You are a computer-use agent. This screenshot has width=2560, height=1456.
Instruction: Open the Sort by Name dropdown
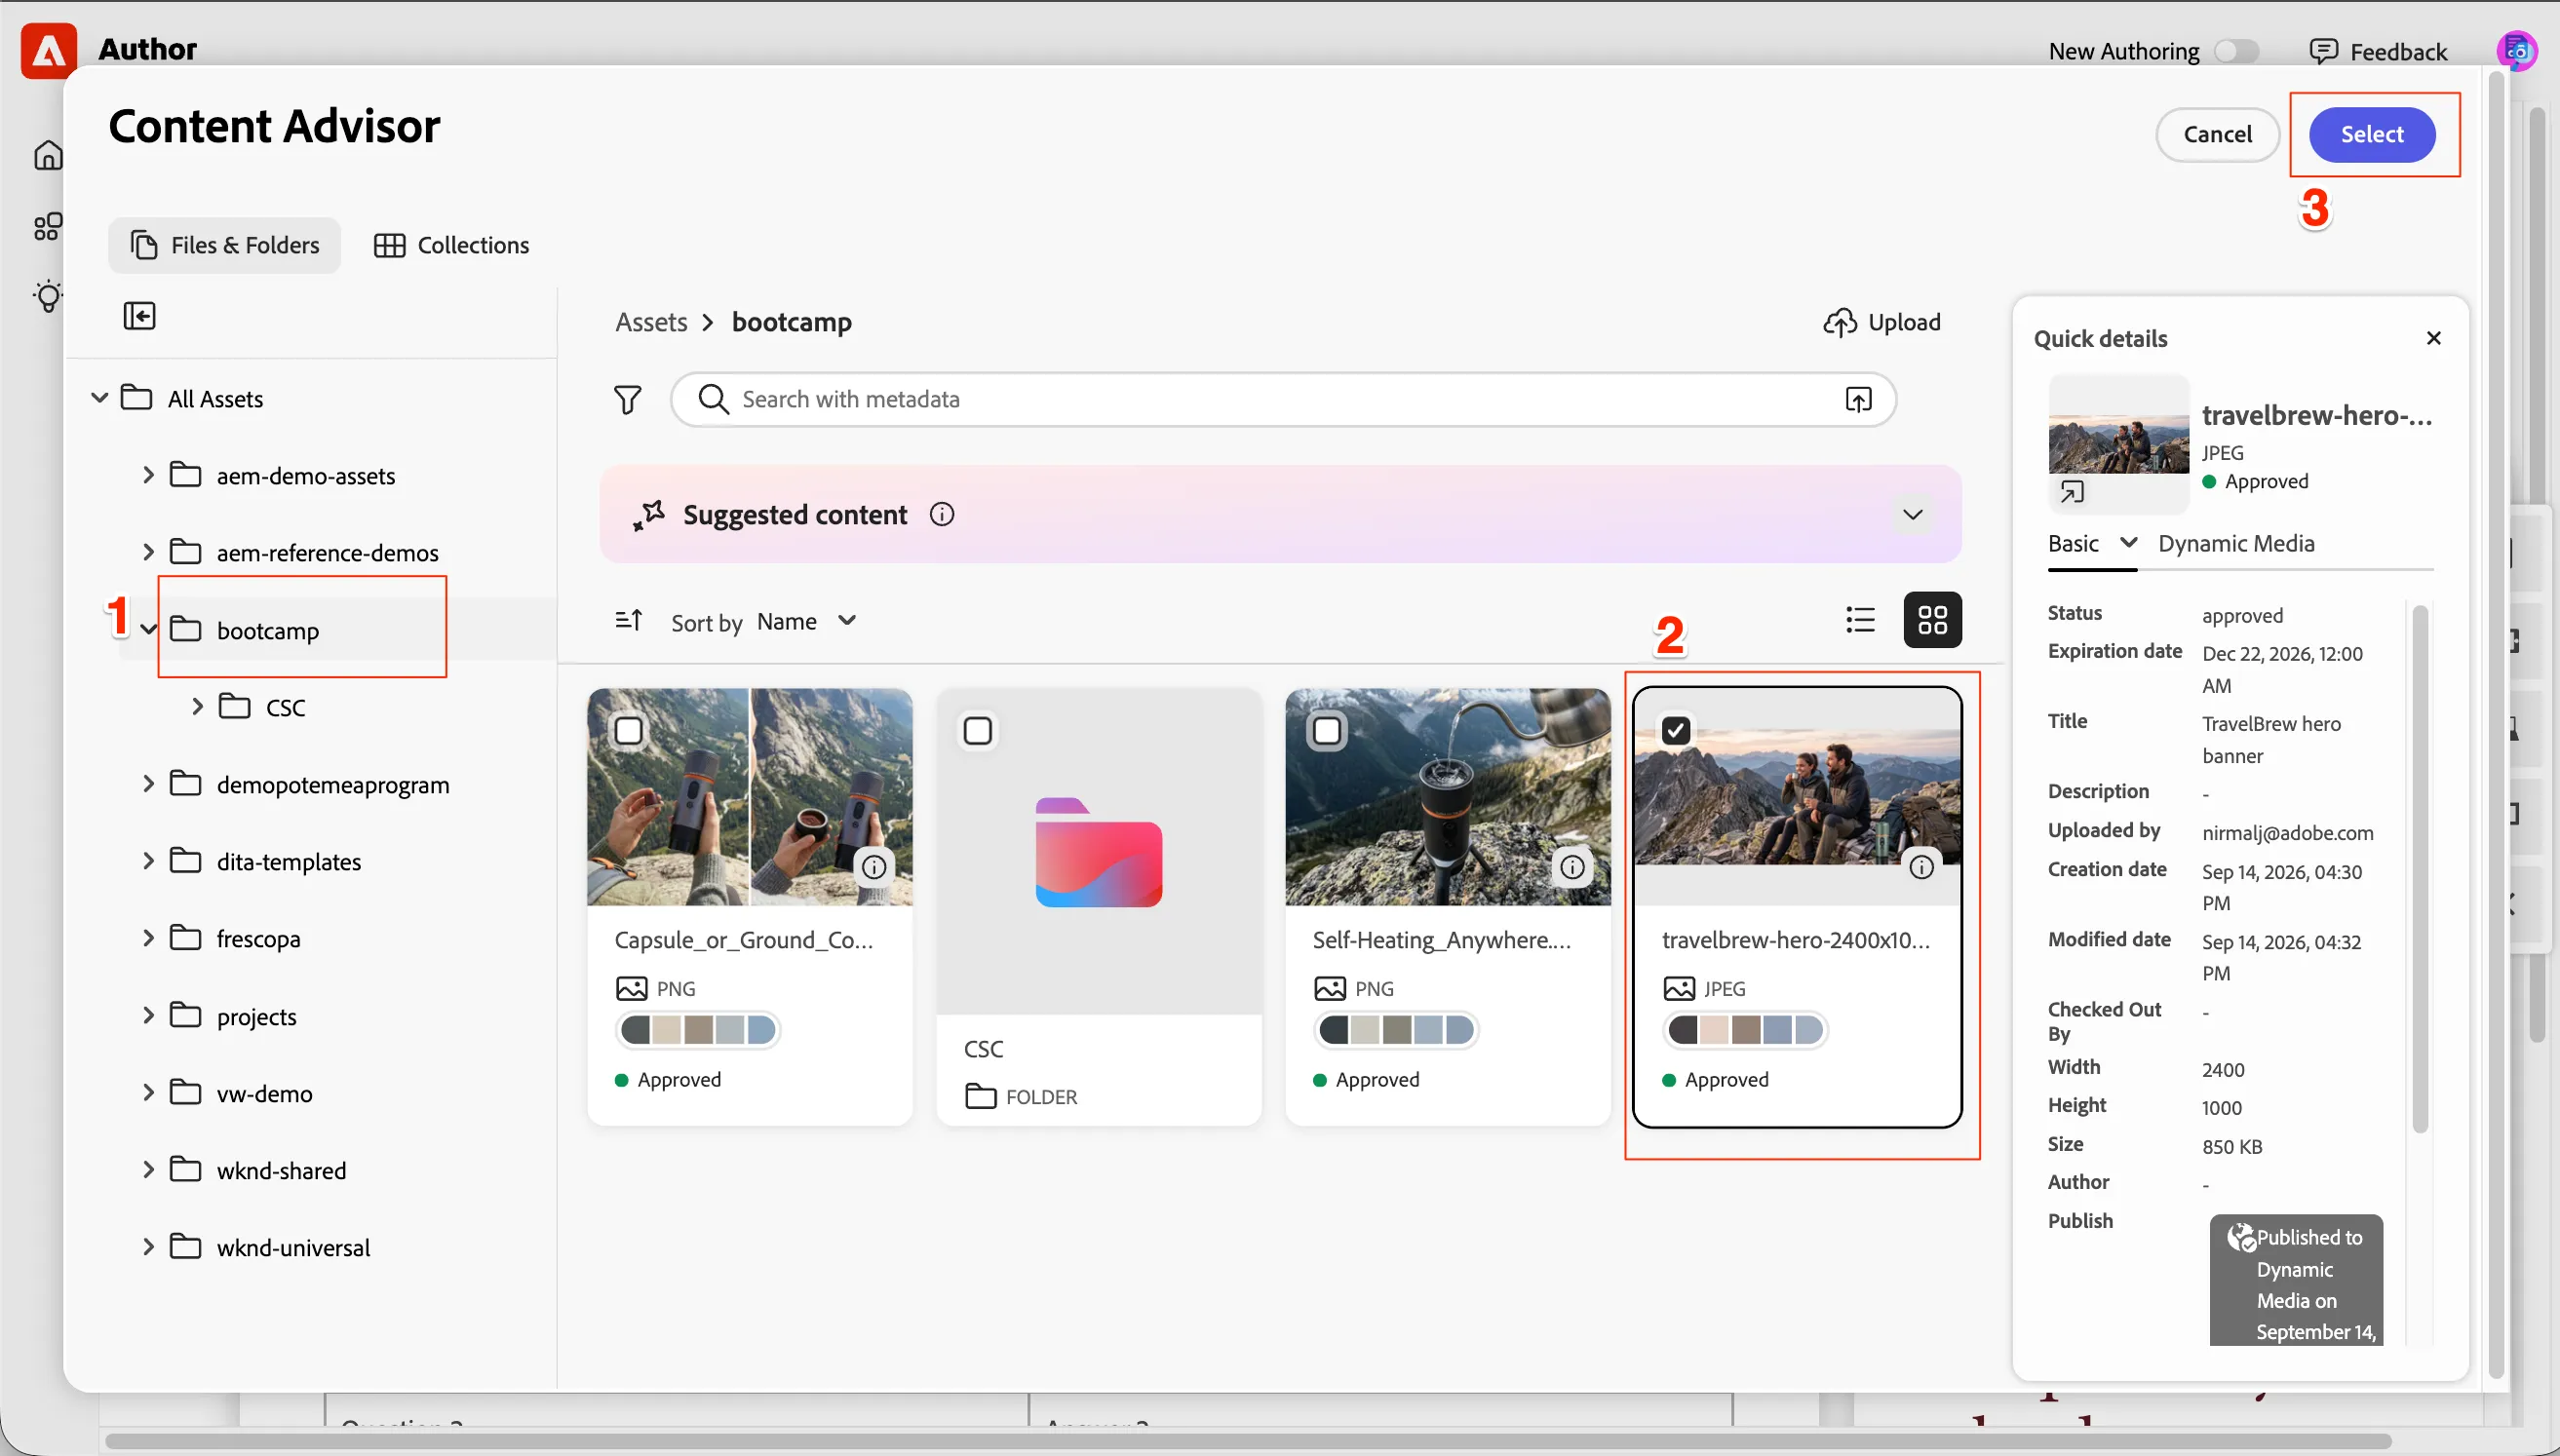coord(806,622)
